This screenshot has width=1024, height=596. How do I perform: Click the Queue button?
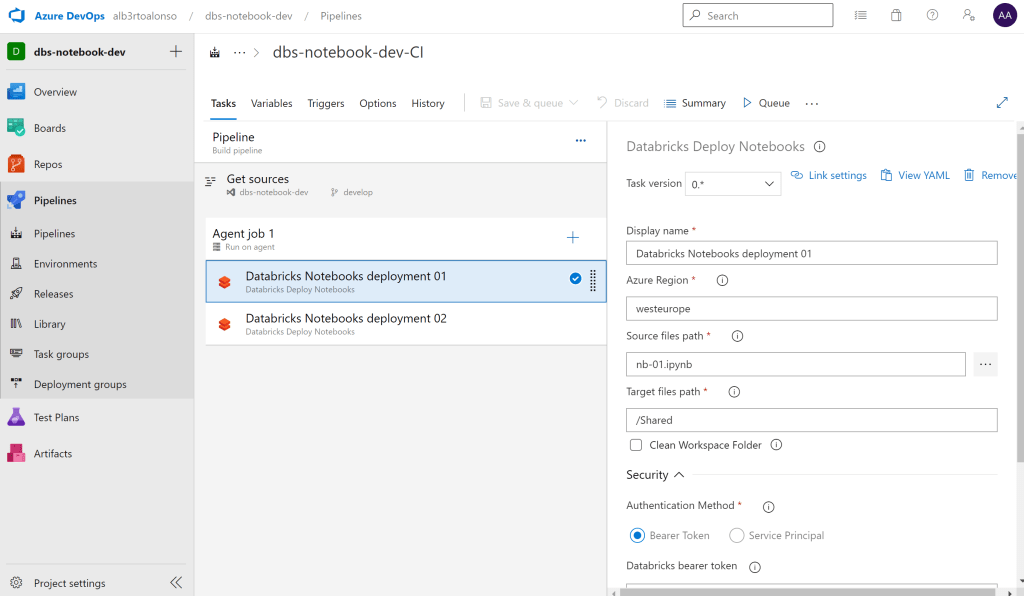tap(766, 103)
